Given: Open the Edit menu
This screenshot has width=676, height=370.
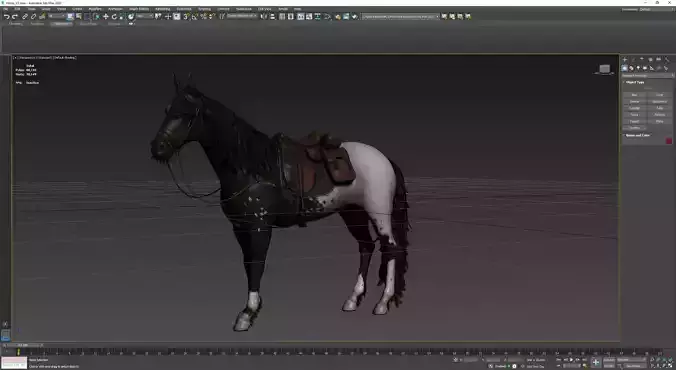Looking at the screenshot, I should point(18,9).
